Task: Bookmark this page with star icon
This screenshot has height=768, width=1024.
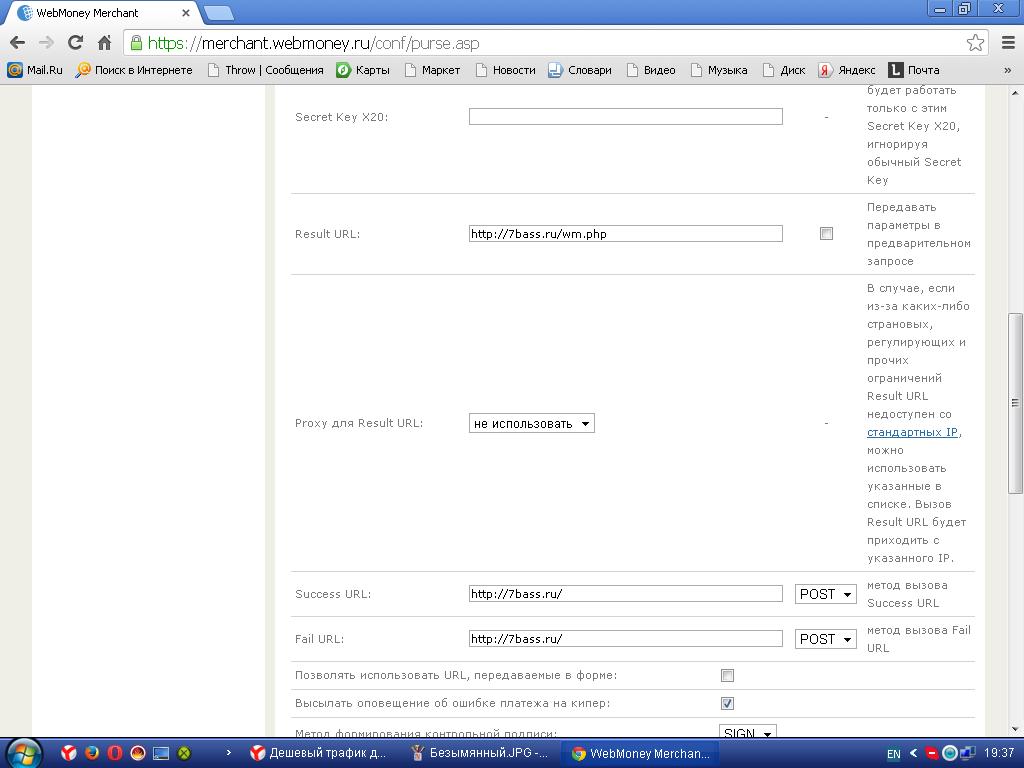Action: [975, 42]
